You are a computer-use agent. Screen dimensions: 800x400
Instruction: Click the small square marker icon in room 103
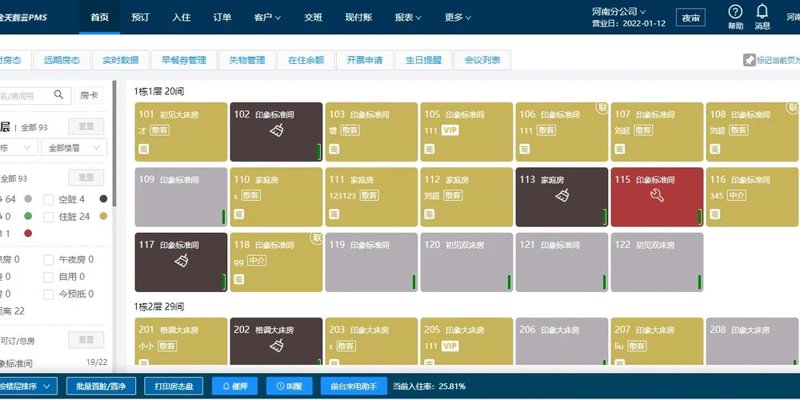click(x=334, y=149)
